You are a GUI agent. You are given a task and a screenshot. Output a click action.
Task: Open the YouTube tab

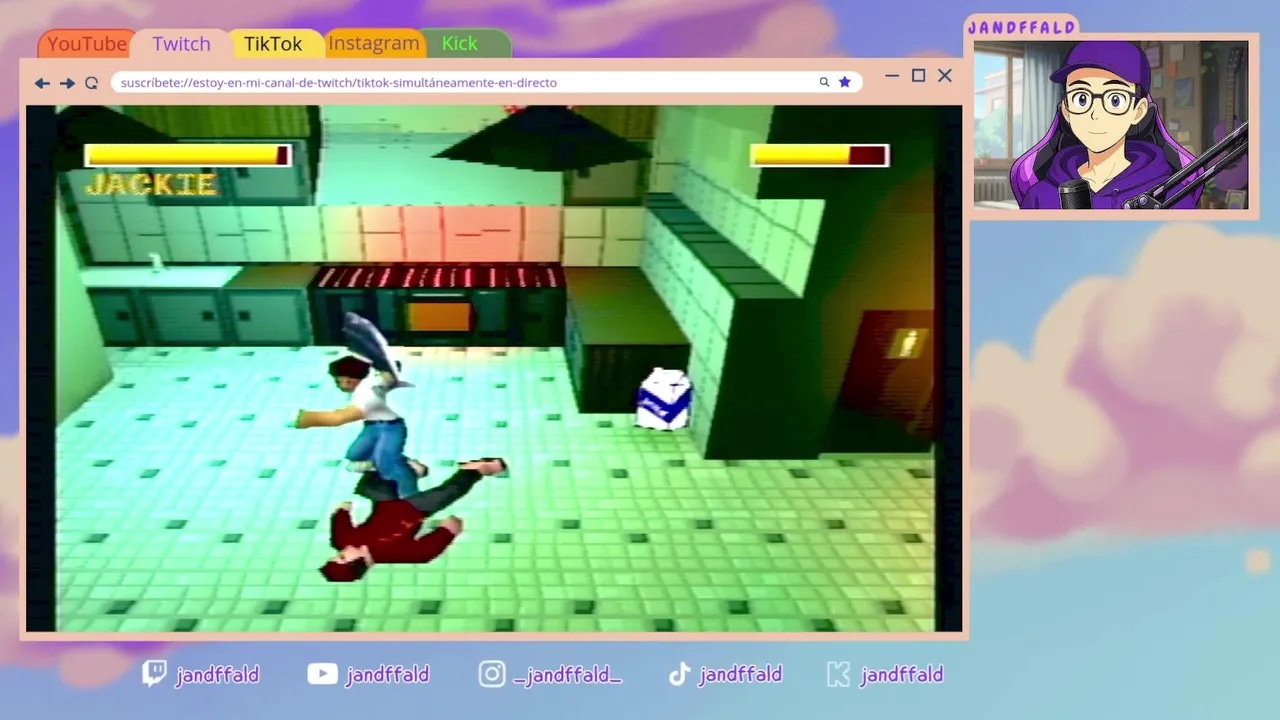point(87,44)
